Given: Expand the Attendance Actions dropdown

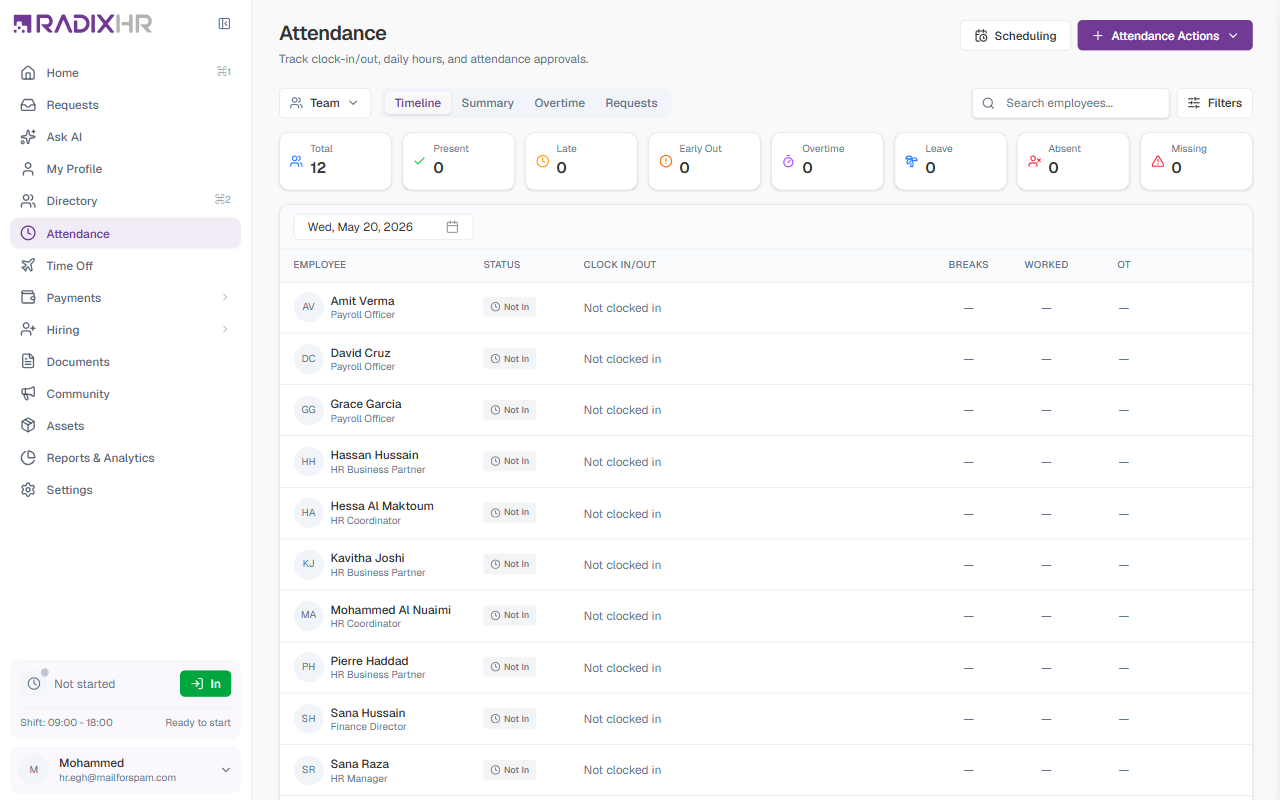Looking at the screenshot, I should click(x=1165, y=35).
